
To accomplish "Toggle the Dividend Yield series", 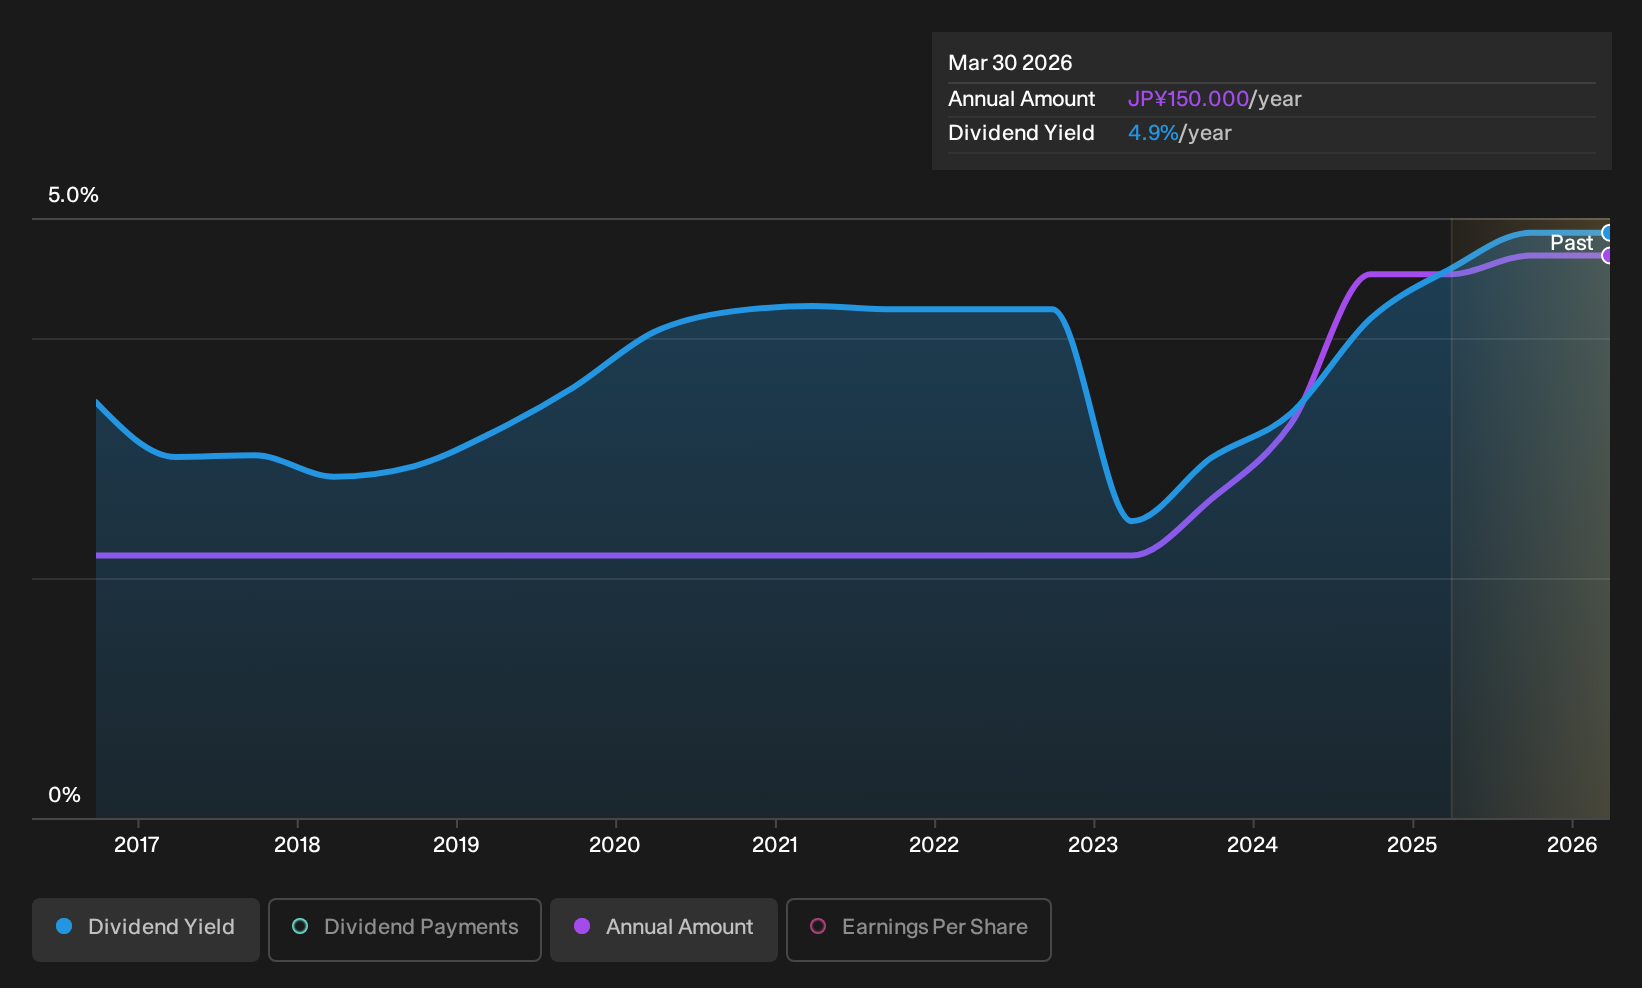I will (x=146, y=929).
